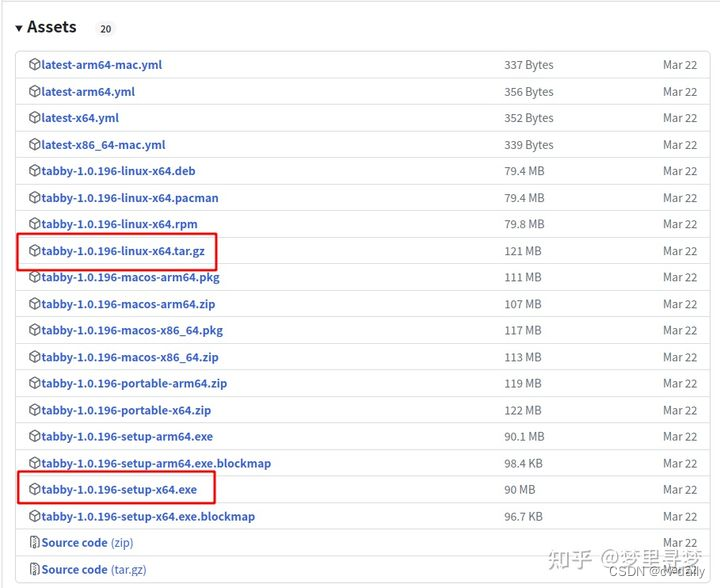
Task: Download Source code (zip)
Action: click(87, 543)
